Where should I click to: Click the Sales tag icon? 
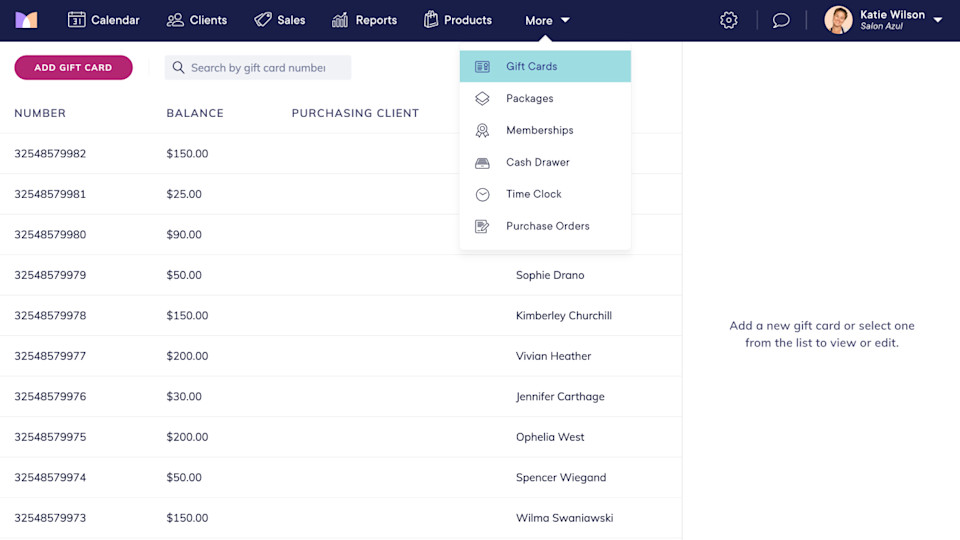[x=263, y=20]
